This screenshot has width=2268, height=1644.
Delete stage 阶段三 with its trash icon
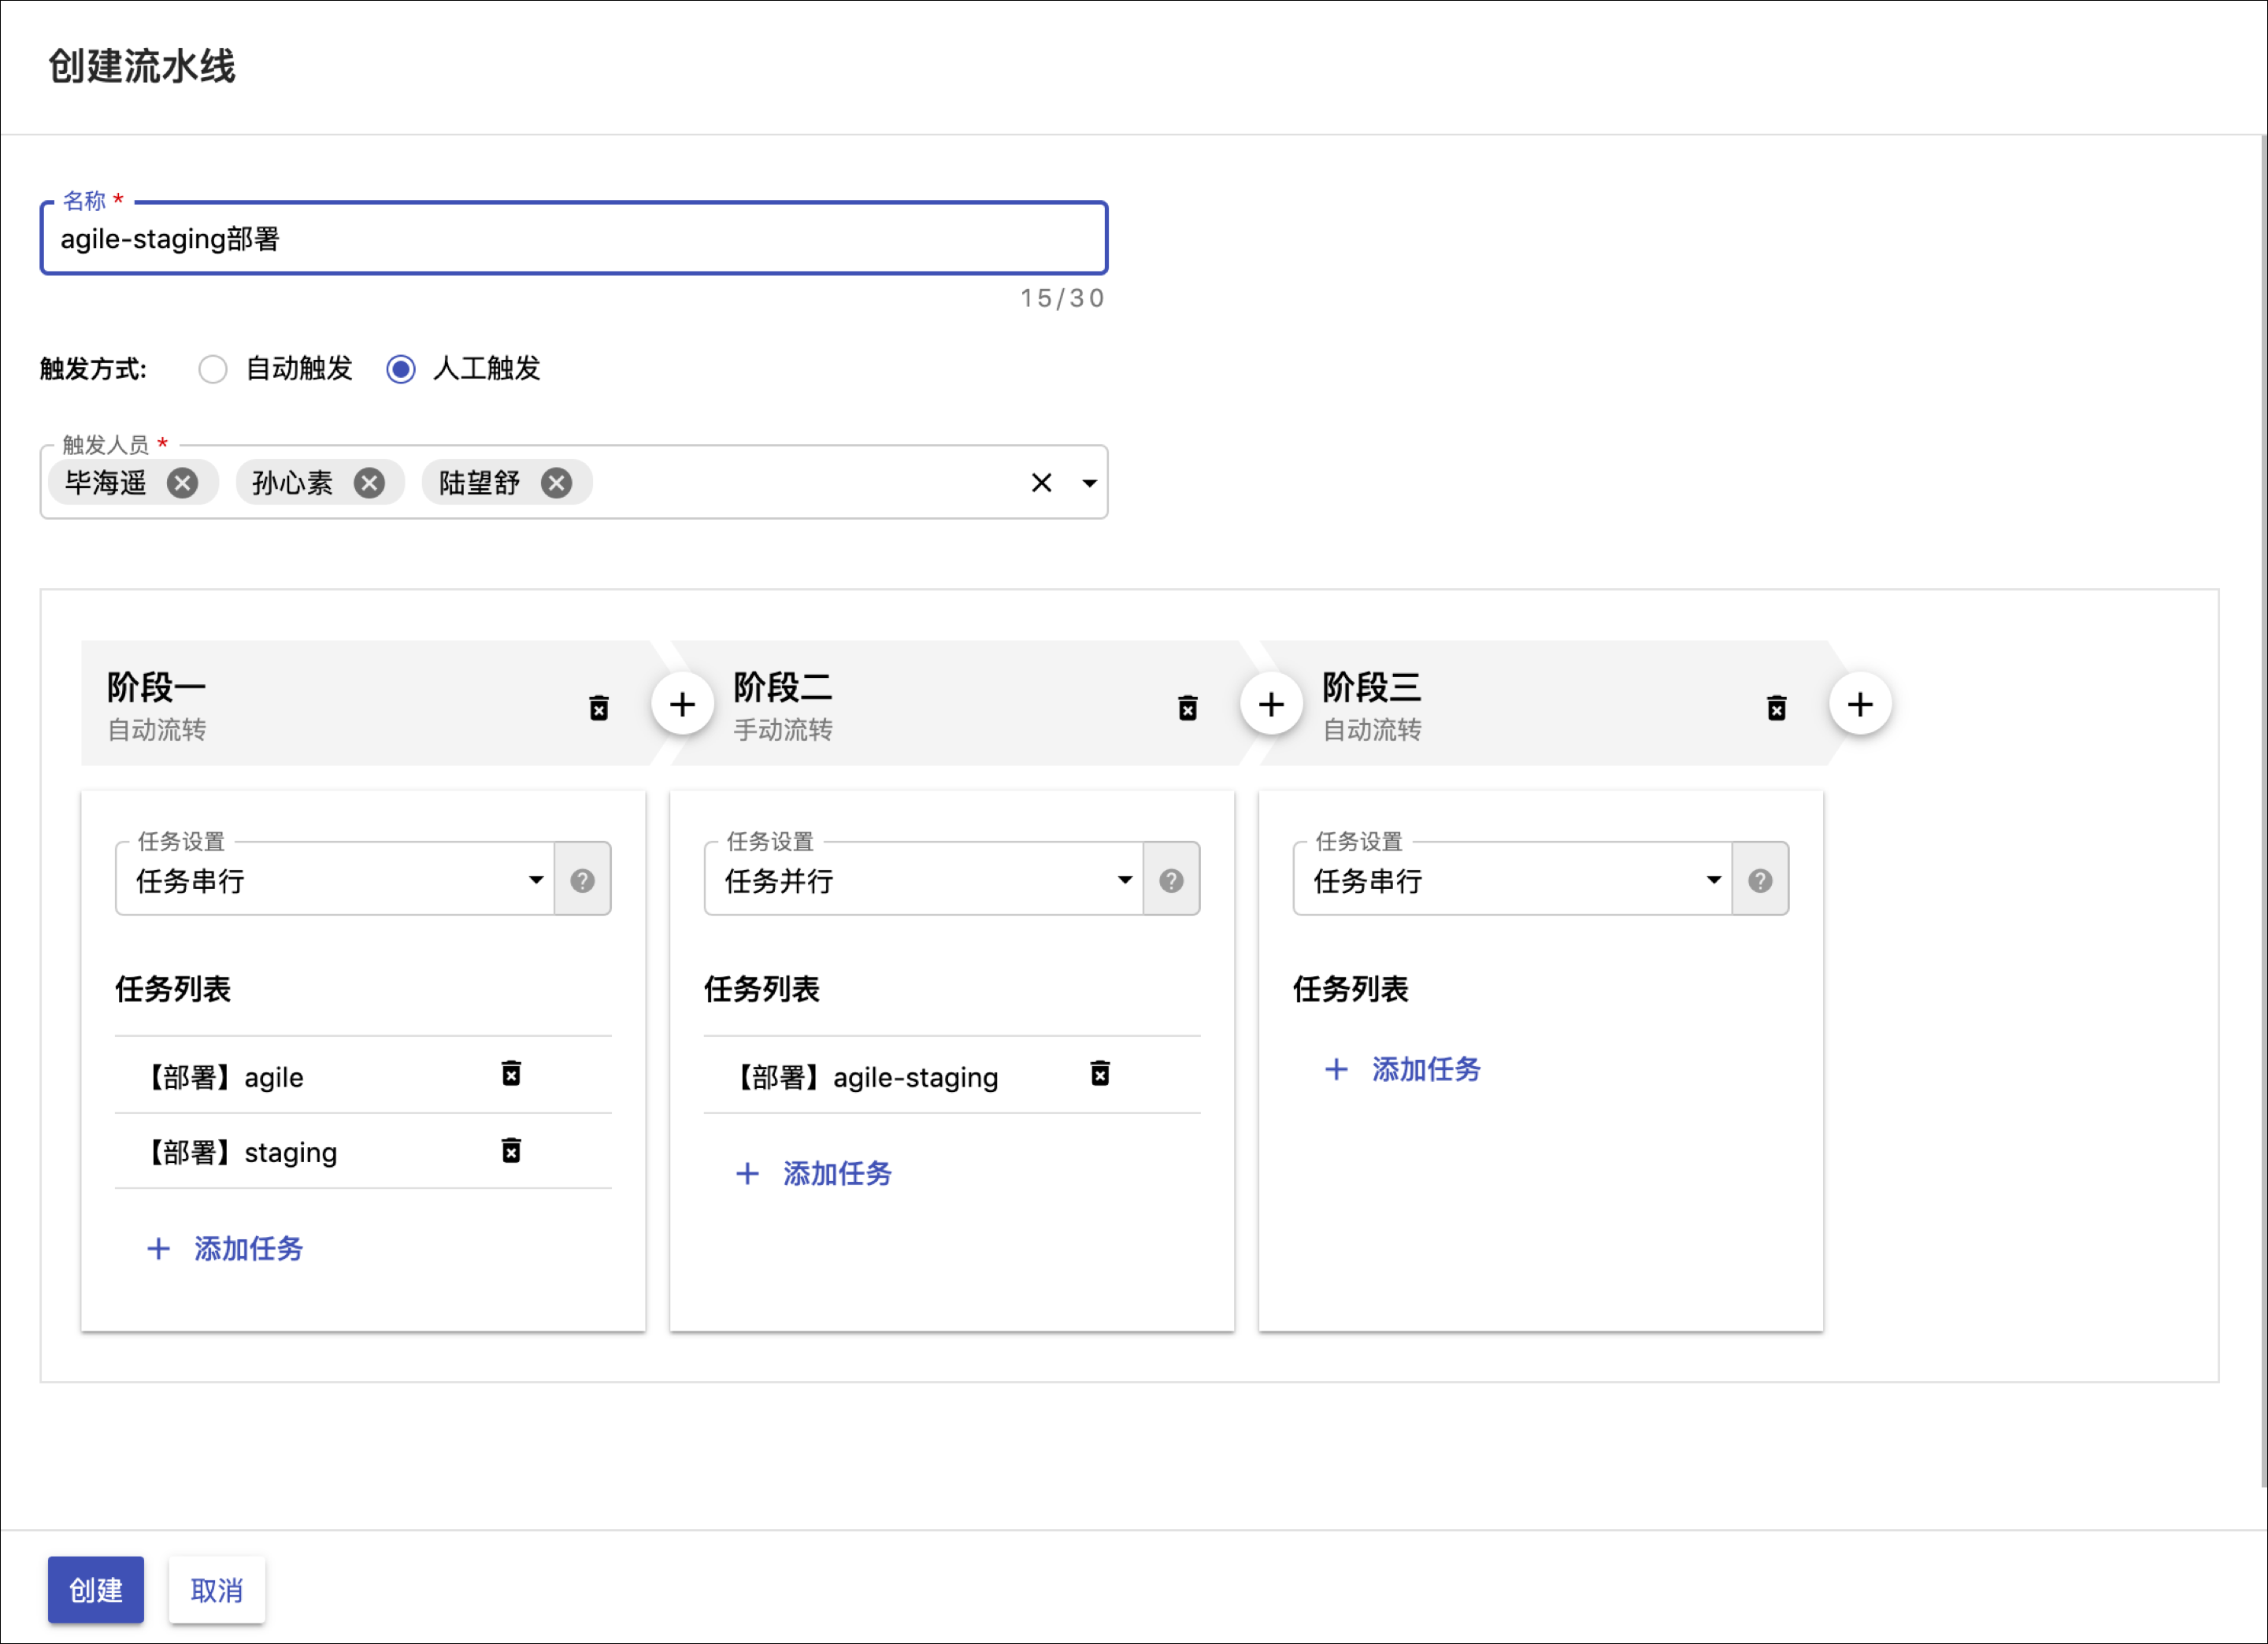1777,708
